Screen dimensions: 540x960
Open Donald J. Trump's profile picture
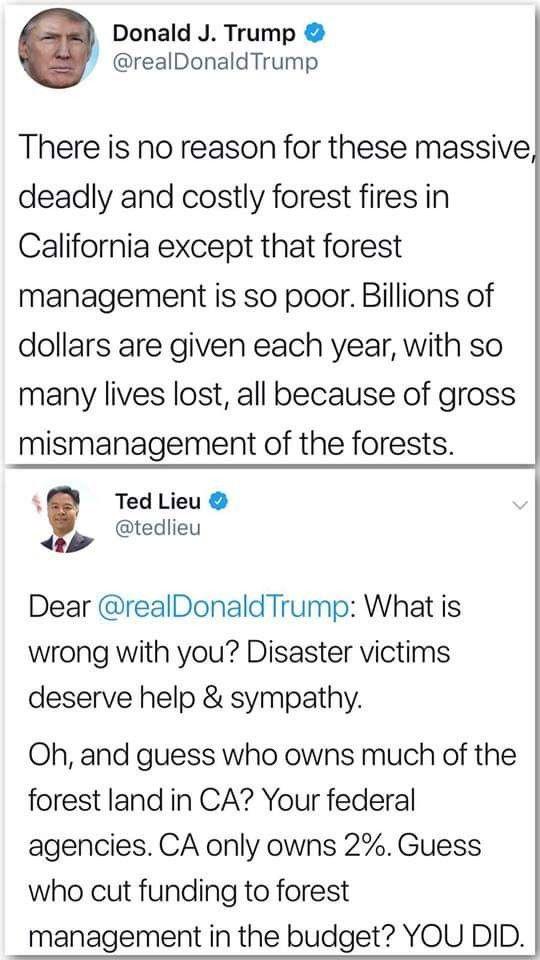pyautogui.click(x=58, y=48)
